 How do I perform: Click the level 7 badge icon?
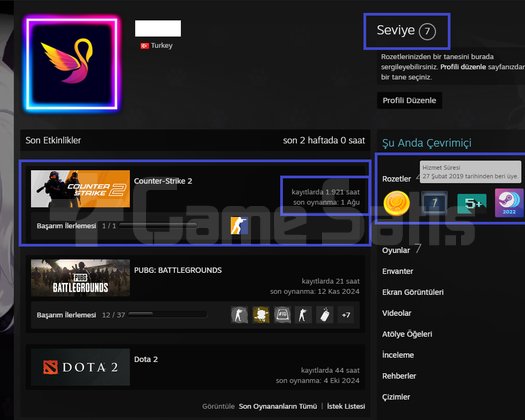pyautogui.click(x=434, y=203)
